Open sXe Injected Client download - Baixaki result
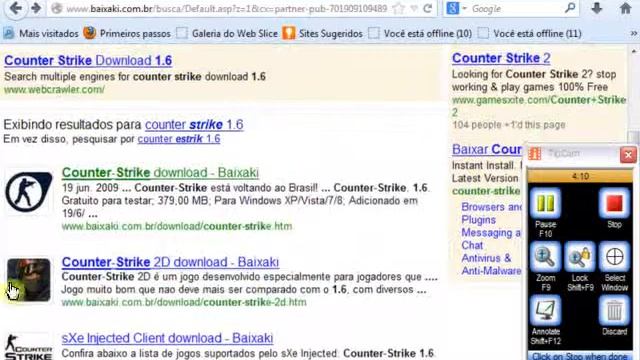 [x=167, y=338]
